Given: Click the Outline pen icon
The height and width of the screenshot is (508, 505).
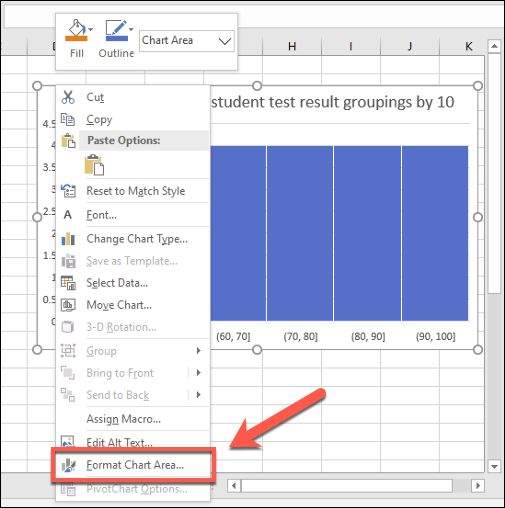Looking at the screenshot, I should coord(116,31).
